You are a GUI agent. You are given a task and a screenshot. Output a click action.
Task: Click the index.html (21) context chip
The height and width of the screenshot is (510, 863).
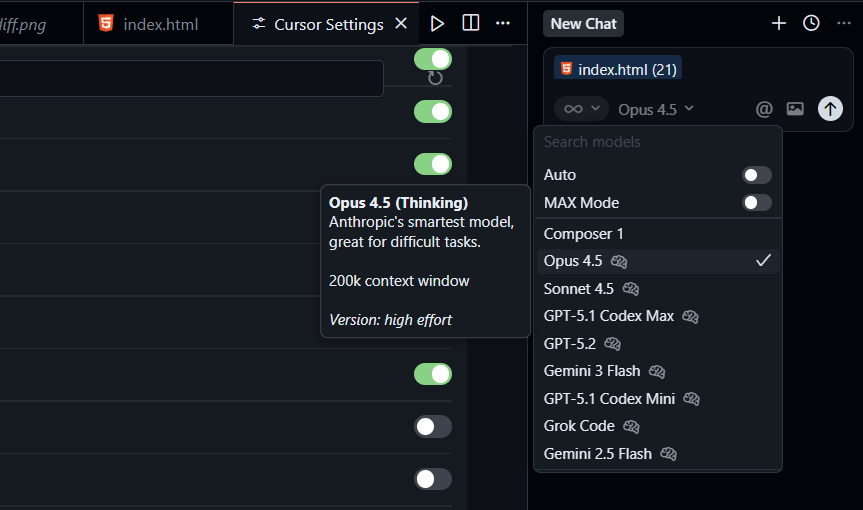(618, 69)
